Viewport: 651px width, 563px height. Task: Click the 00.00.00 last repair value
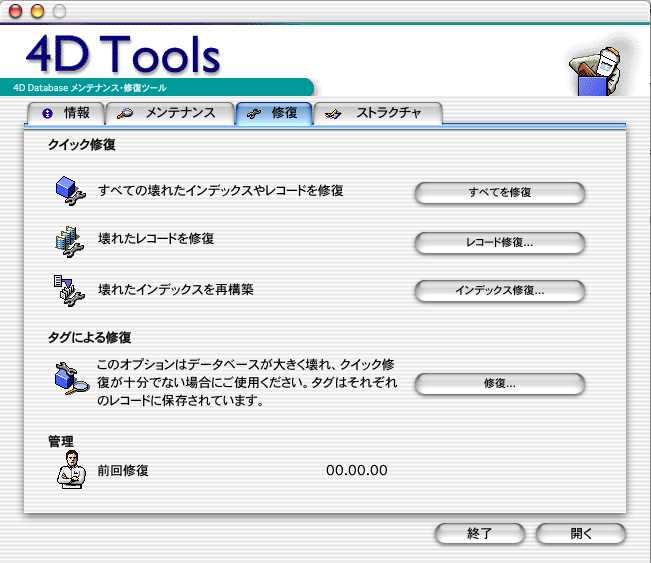[357, 470]
